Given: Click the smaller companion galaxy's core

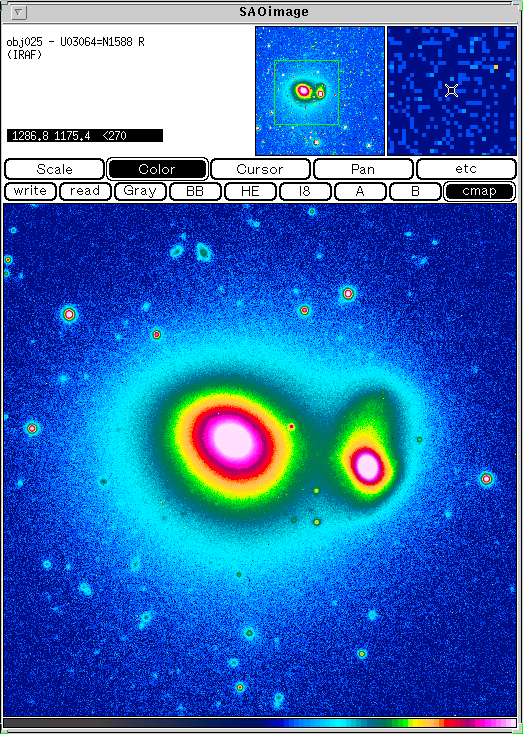Looking at the screenshot, I should (367, 466).
